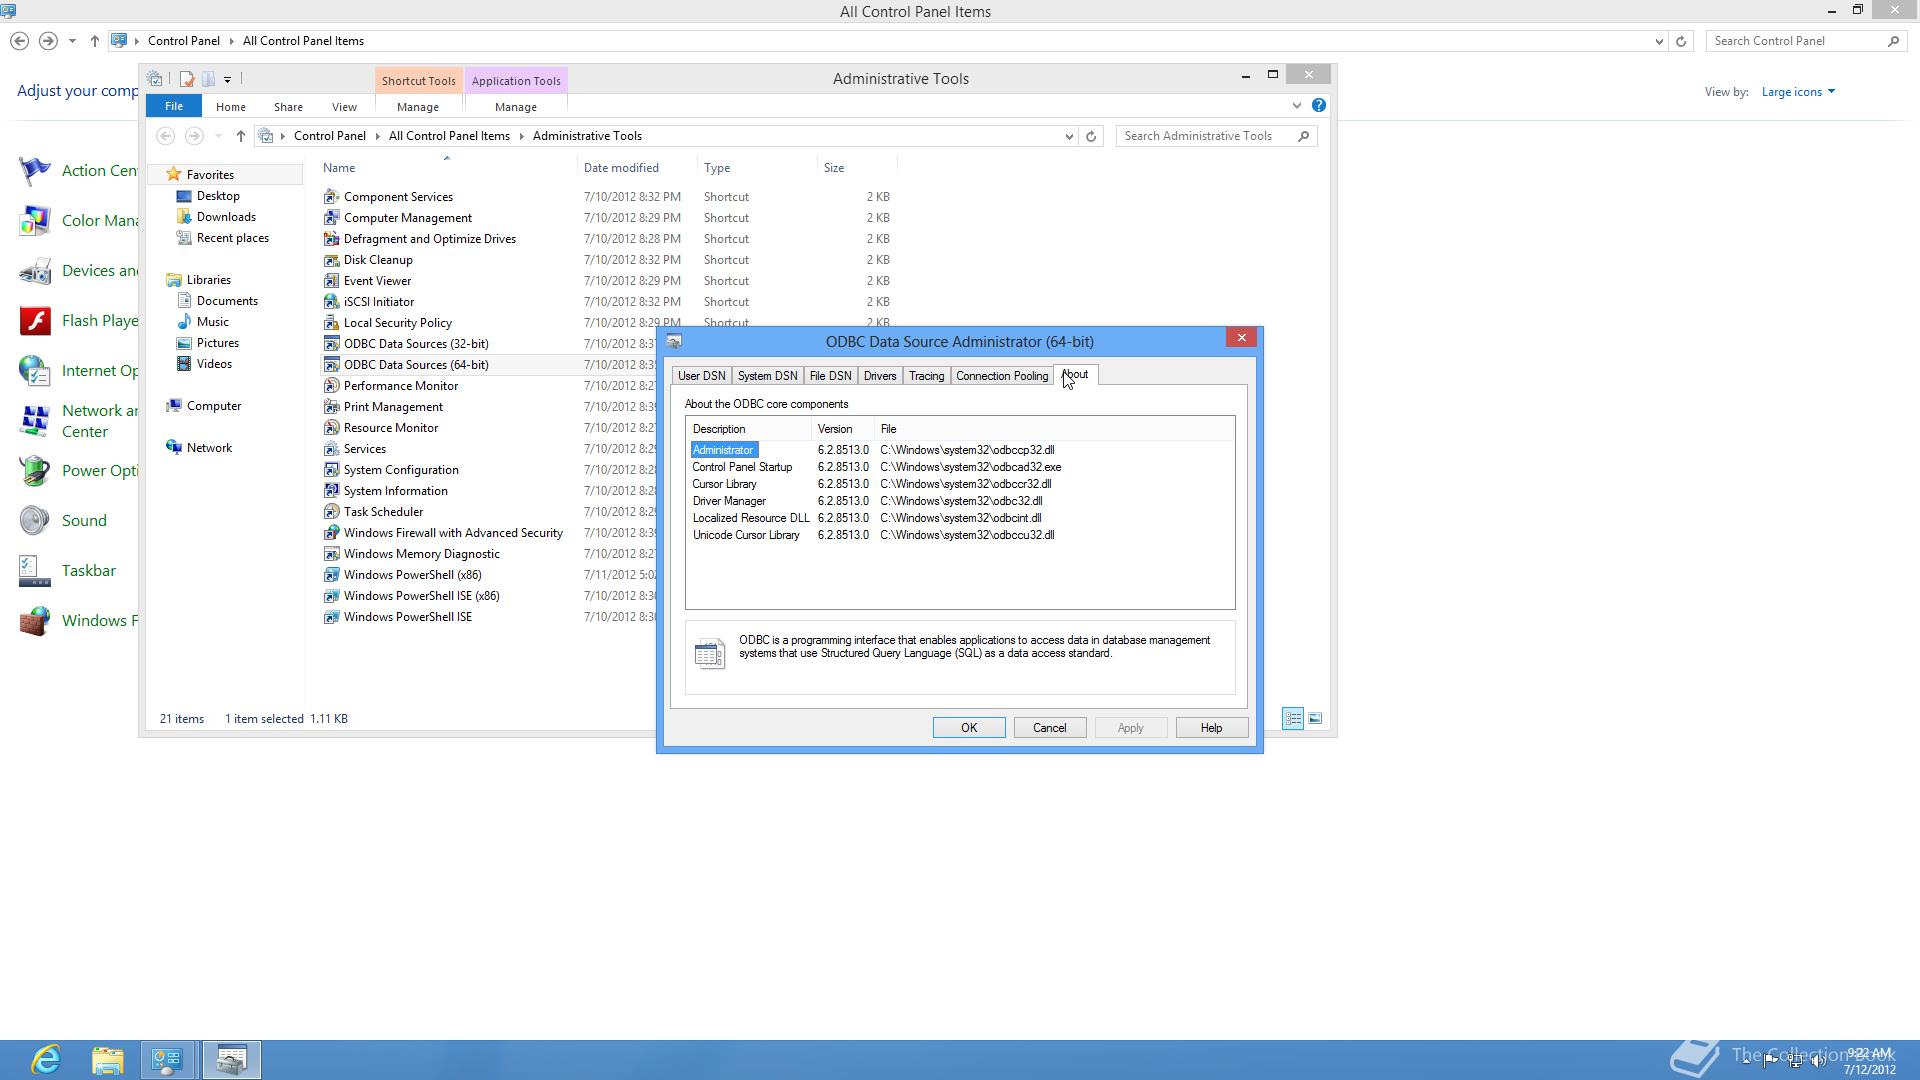Click OK in ODBC Administrator
Image resolution: width=1920 pixels, height=1080 pixels.
[969, 728]
